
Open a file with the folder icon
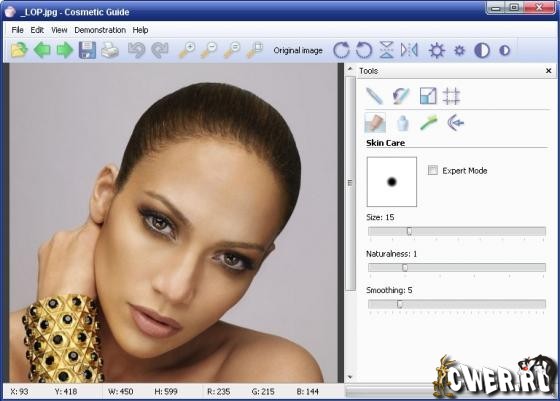point(19,50)
